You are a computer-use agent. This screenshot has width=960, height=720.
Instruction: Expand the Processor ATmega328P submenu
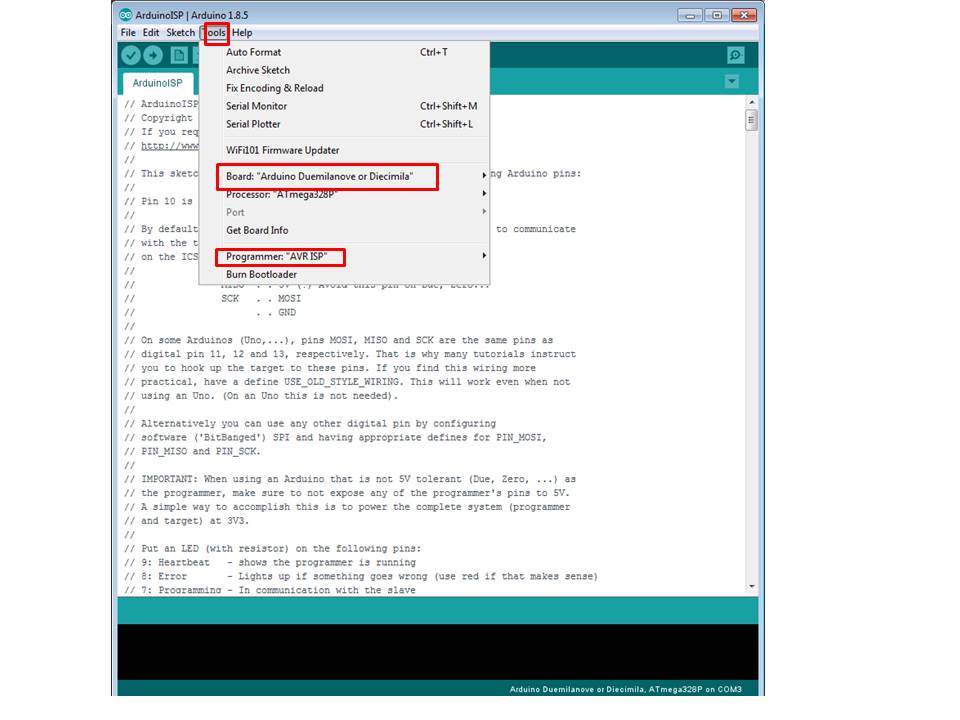(x=345, y=194)
